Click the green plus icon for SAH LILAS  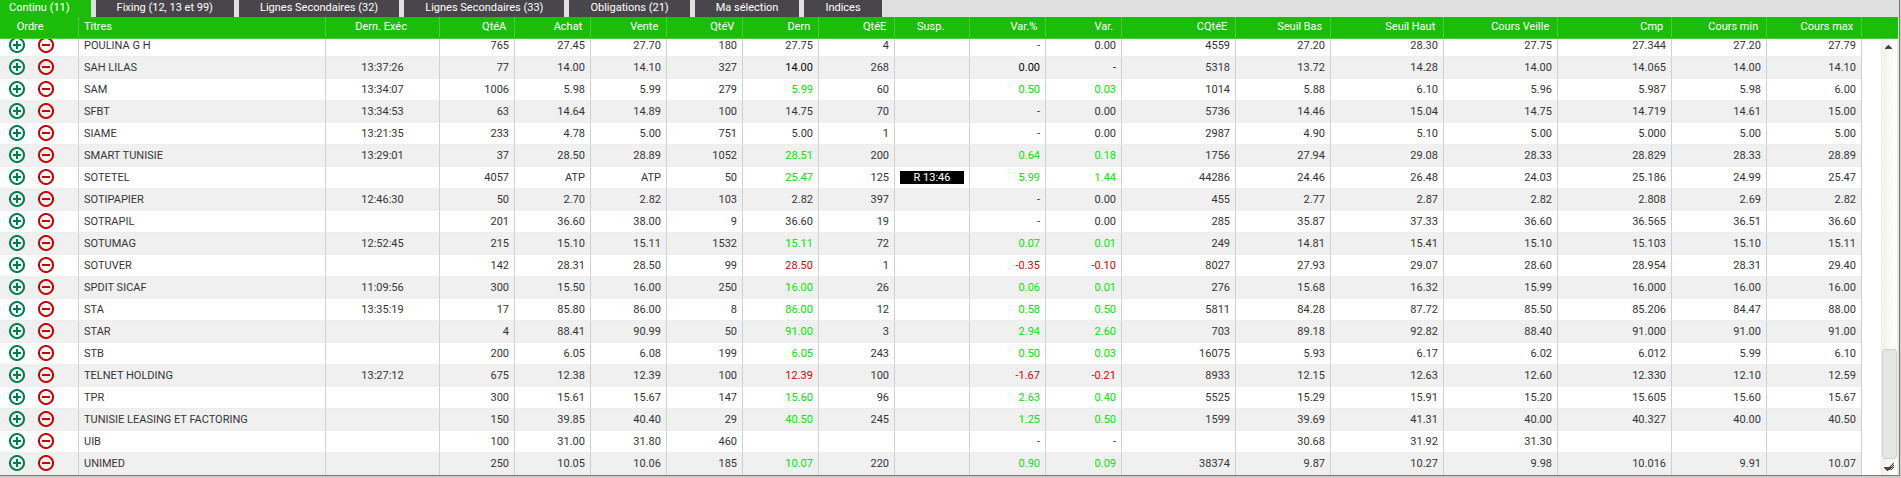[x=17, y=67]
